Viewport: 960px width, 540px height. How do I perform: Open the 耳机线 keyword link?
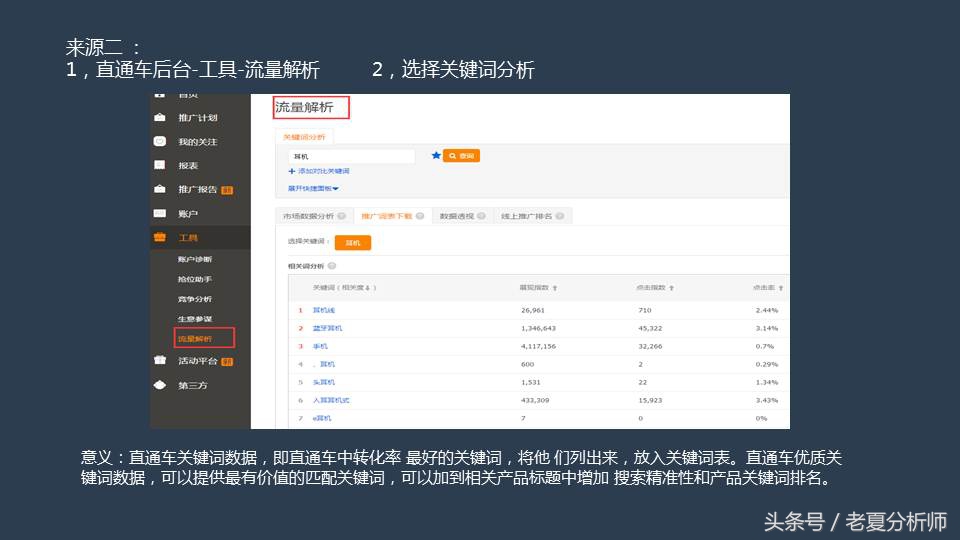pos(324,310)
